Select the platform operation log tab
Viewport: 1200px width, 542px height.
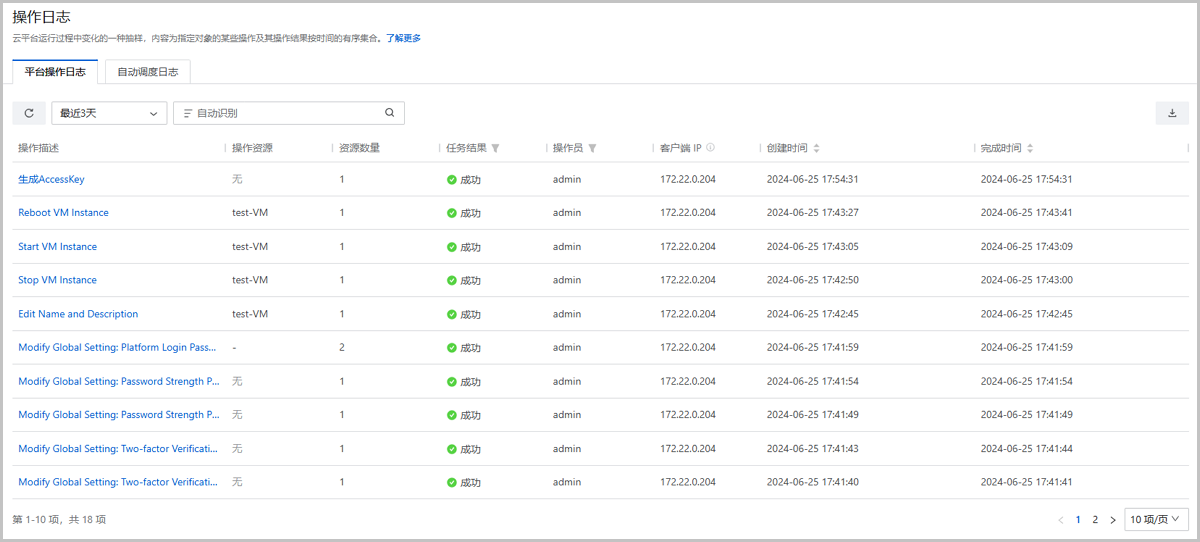(55, 72)
